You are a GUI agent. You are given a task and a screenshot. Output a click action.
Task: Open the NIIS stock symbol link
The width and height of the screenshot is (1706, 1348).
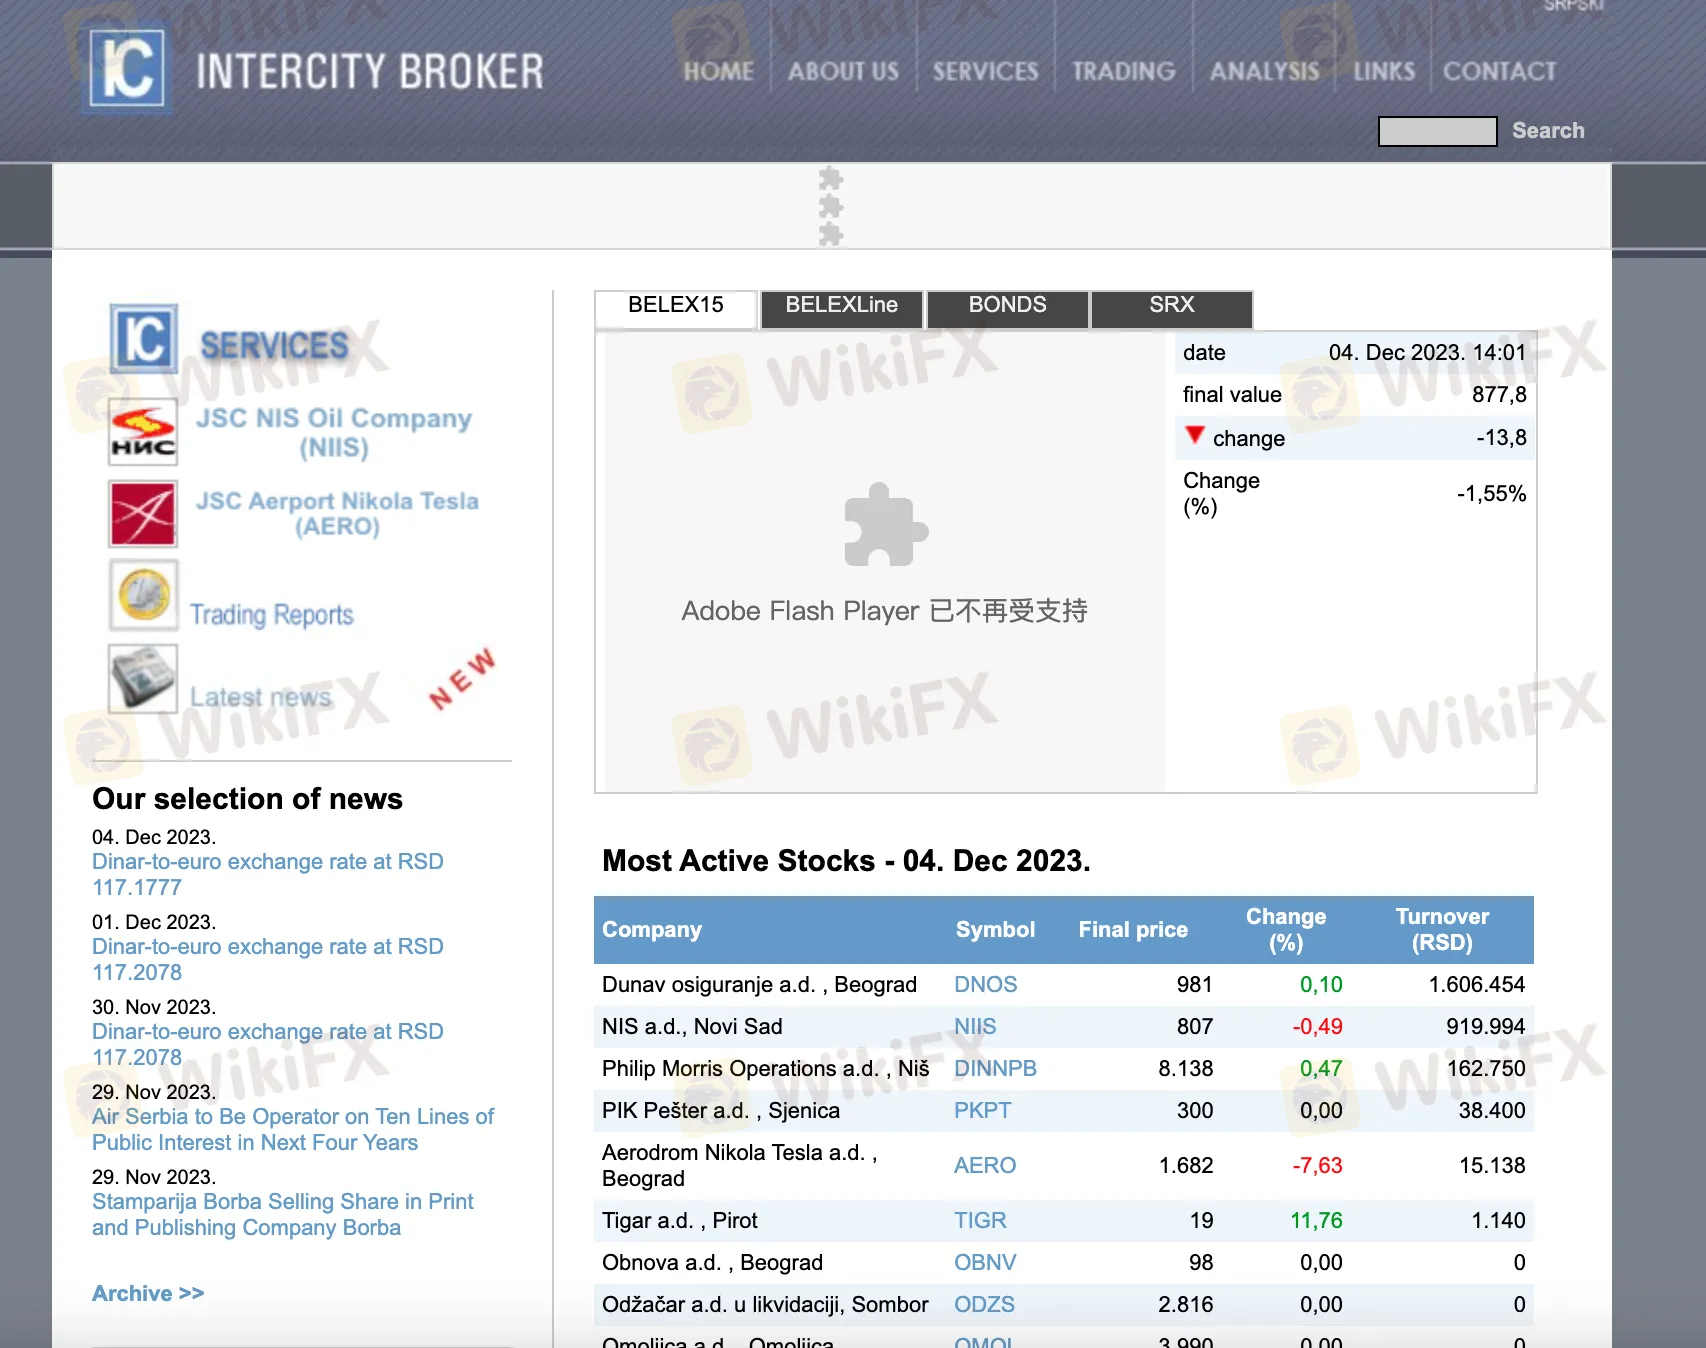975,1026
